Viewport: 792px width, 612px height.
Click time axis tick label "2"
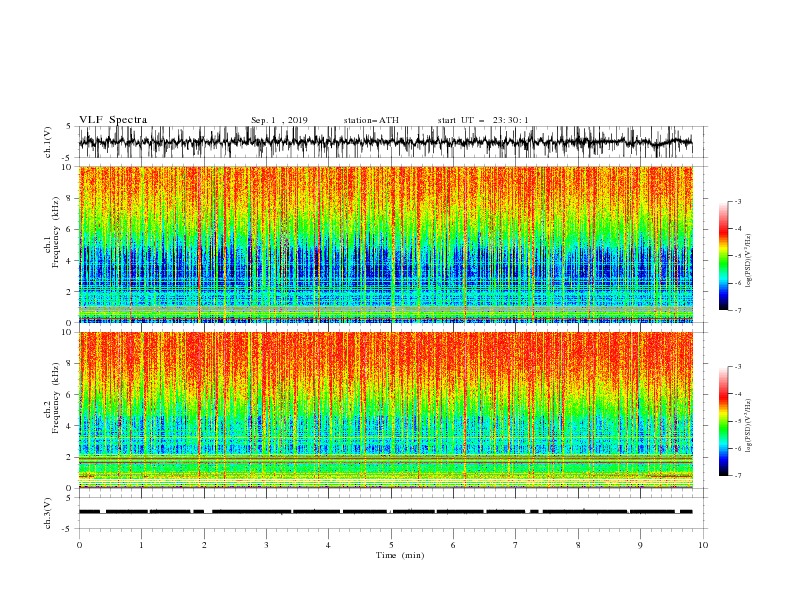[204, 545]
